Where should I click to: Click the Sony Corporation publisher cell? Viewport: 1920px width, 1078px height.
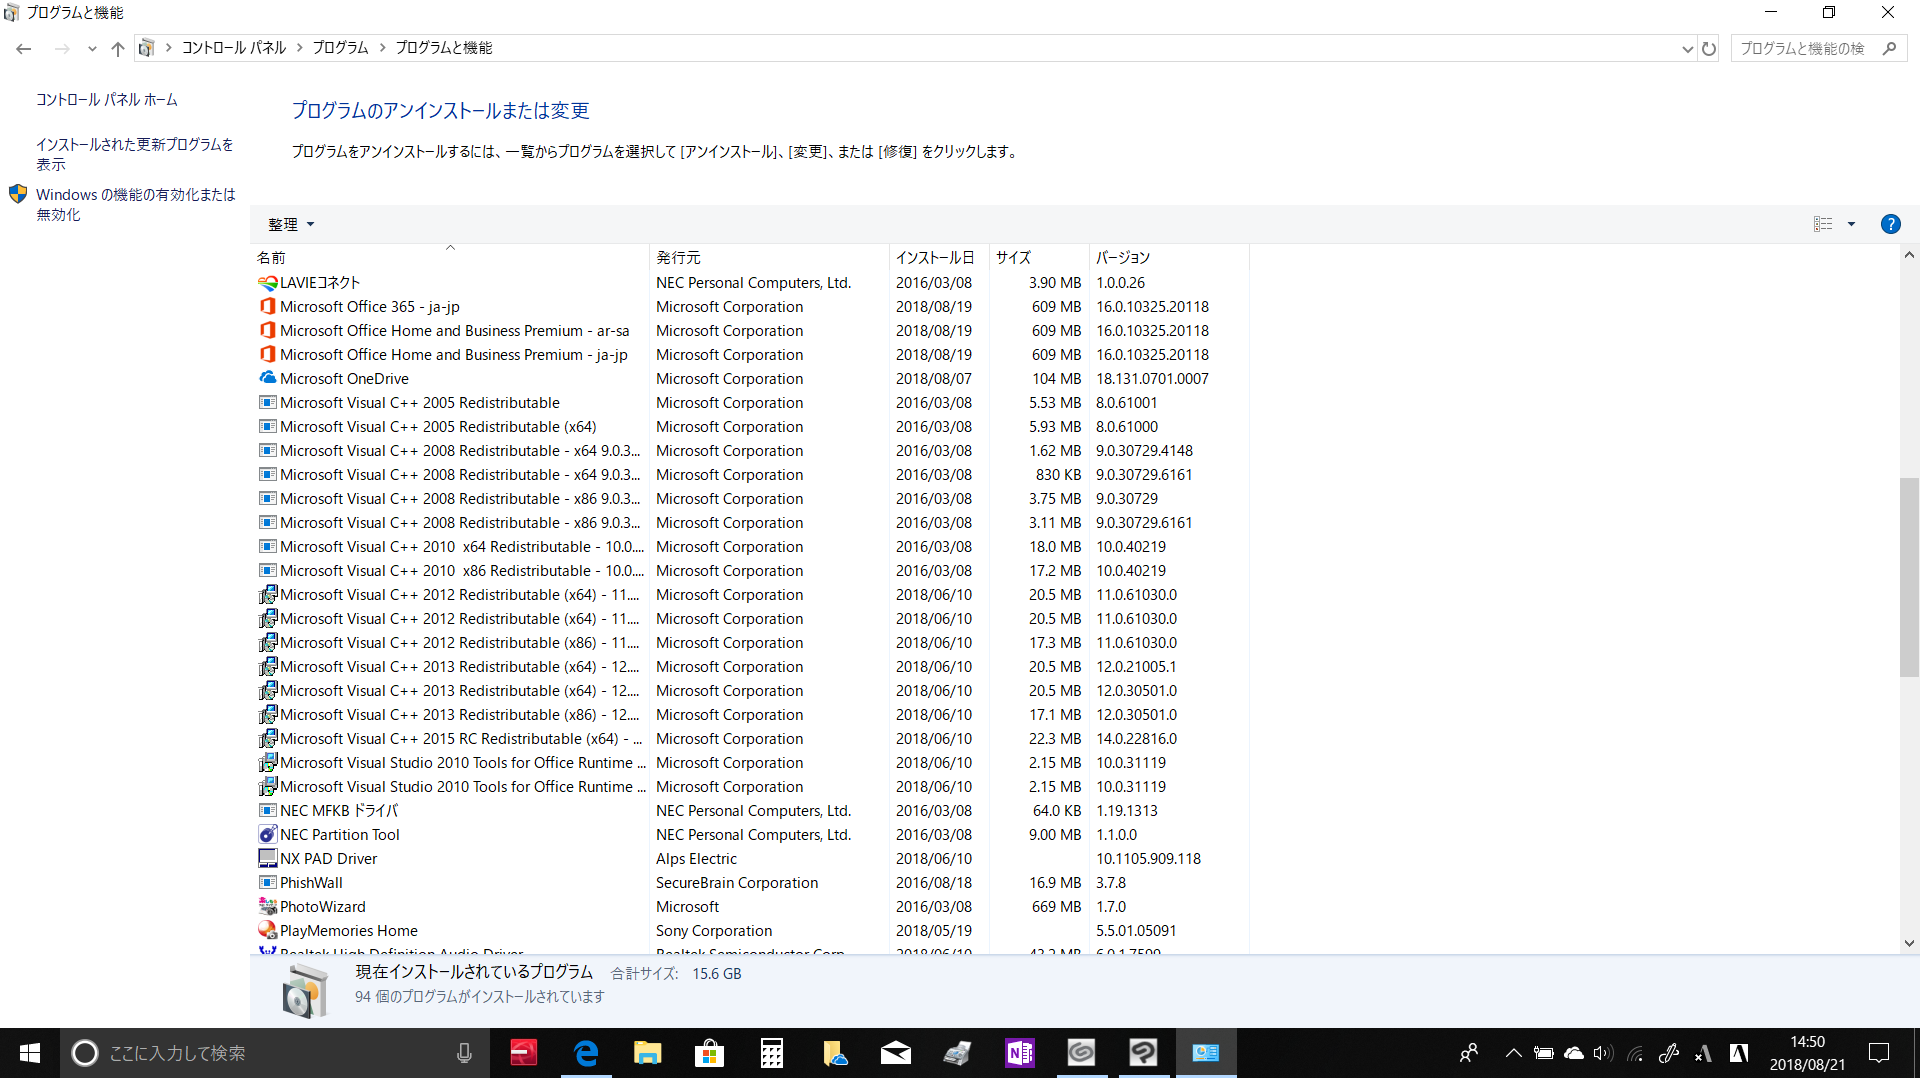coord(714,931)
